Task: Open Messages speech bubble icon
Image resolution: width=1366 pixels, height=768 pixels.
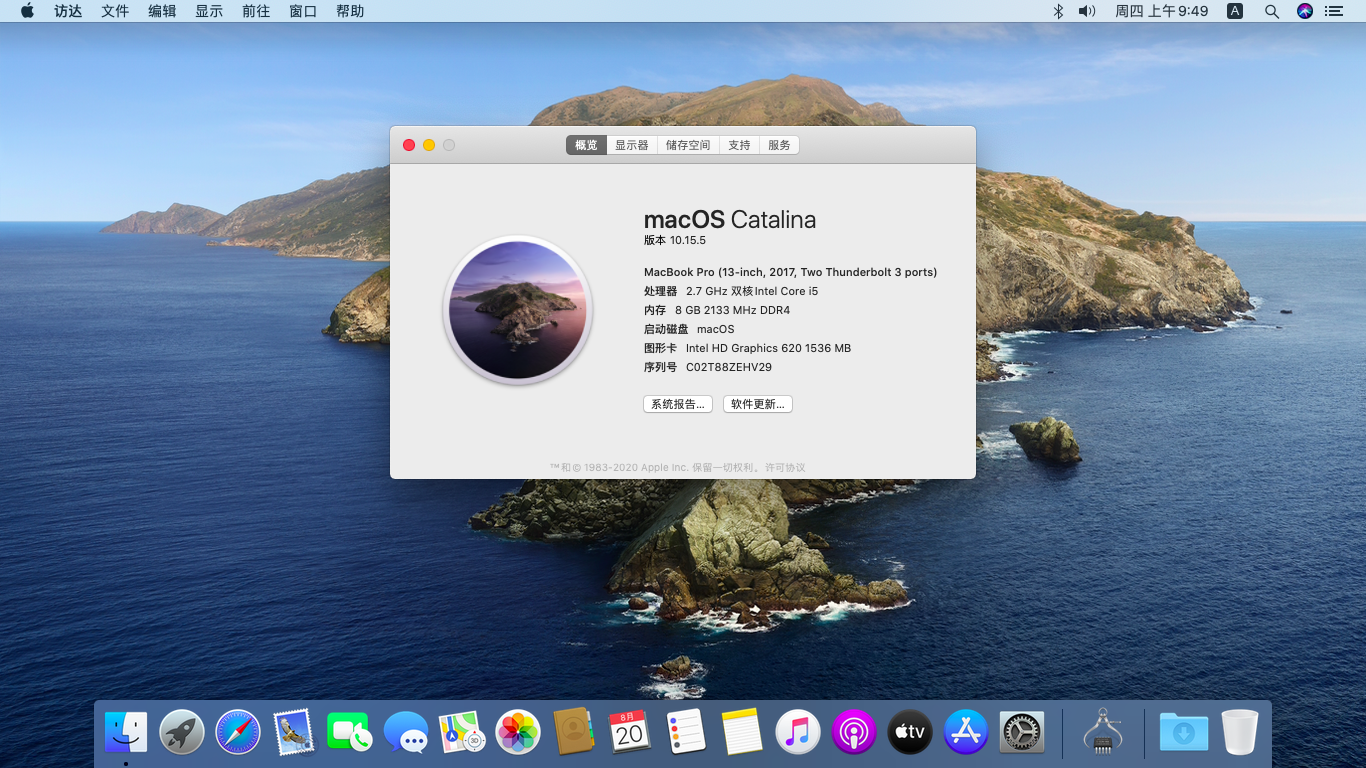Action: pos(406,733)
